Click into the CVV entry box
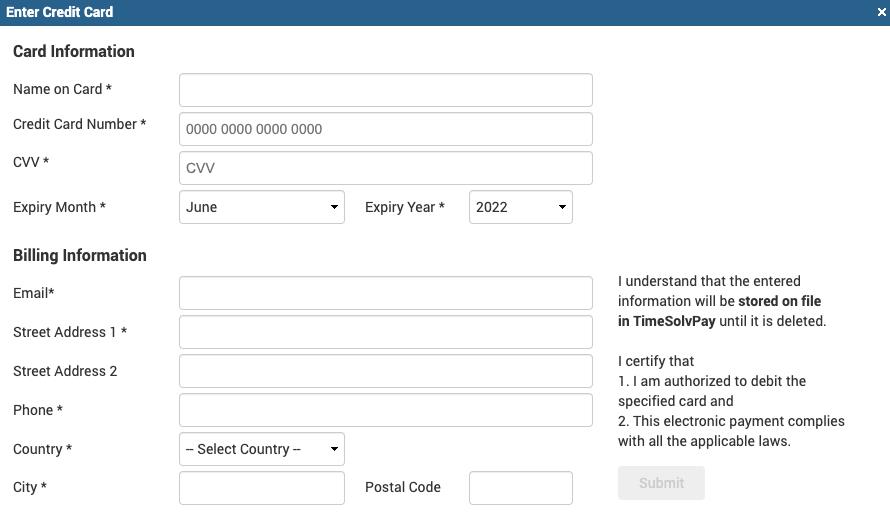Screen dimensions: 890x512 385,168
